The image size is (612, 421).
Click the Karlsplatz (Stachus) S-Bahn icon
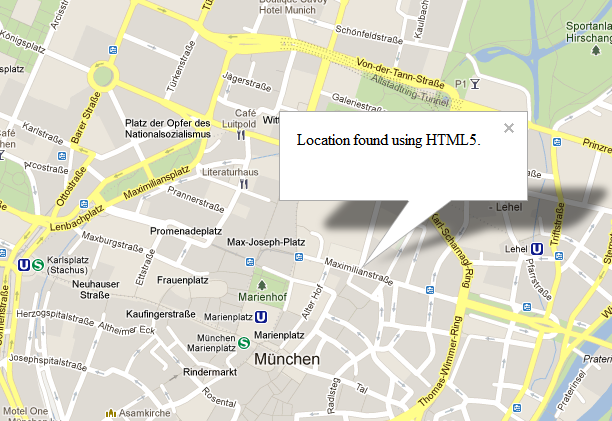coord(38,265)
